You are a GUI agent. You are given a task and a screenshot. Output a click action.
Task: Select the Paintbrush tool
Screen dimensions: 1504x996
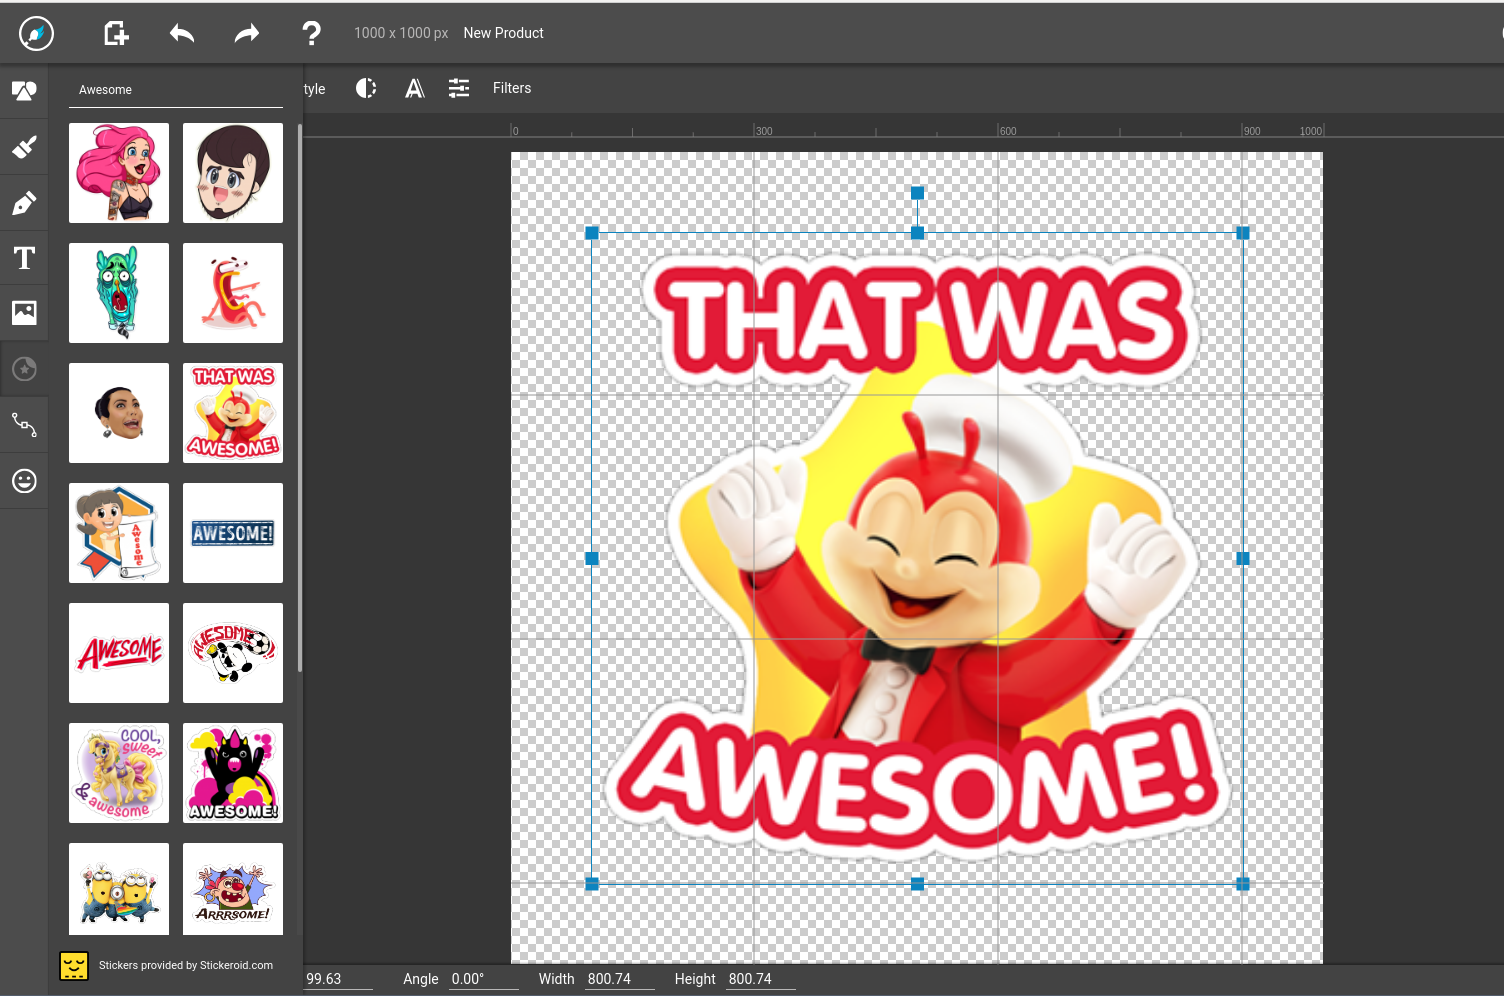click(24, 147)
